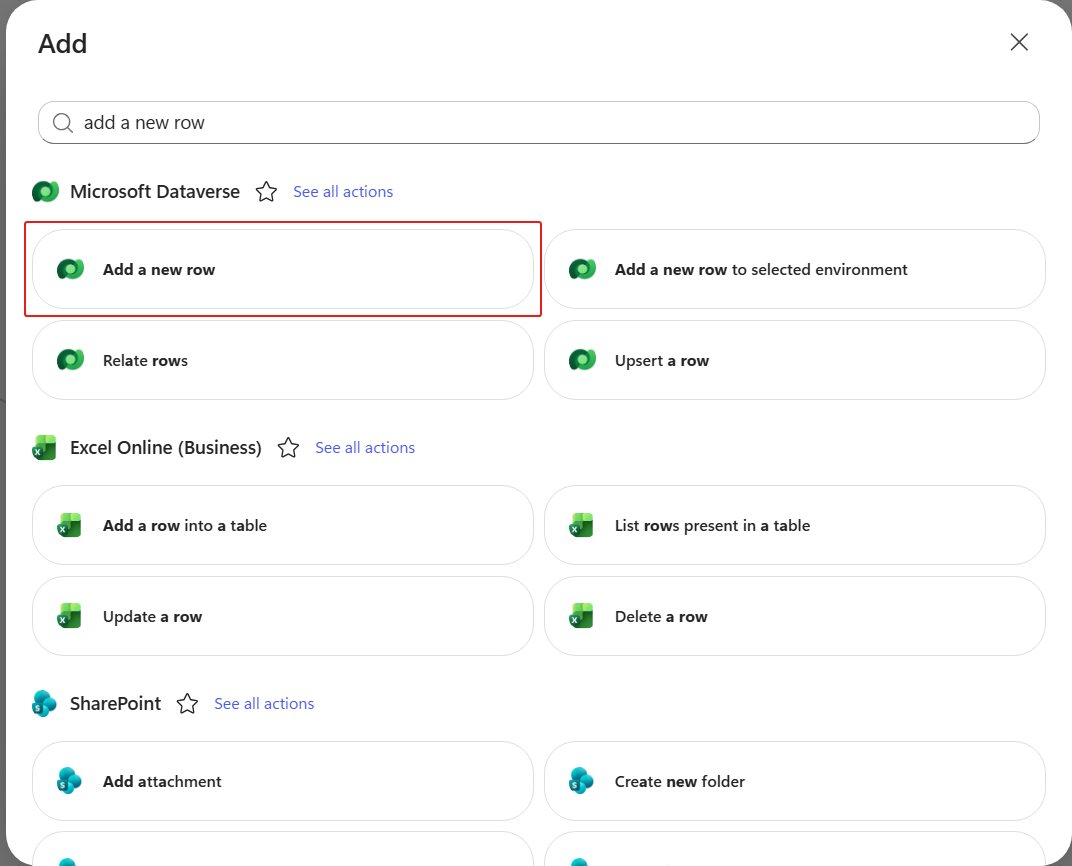The height and width of the screenshot is (866, 1072).
Task: Close the Add dialog
Action: (1019, 42)
